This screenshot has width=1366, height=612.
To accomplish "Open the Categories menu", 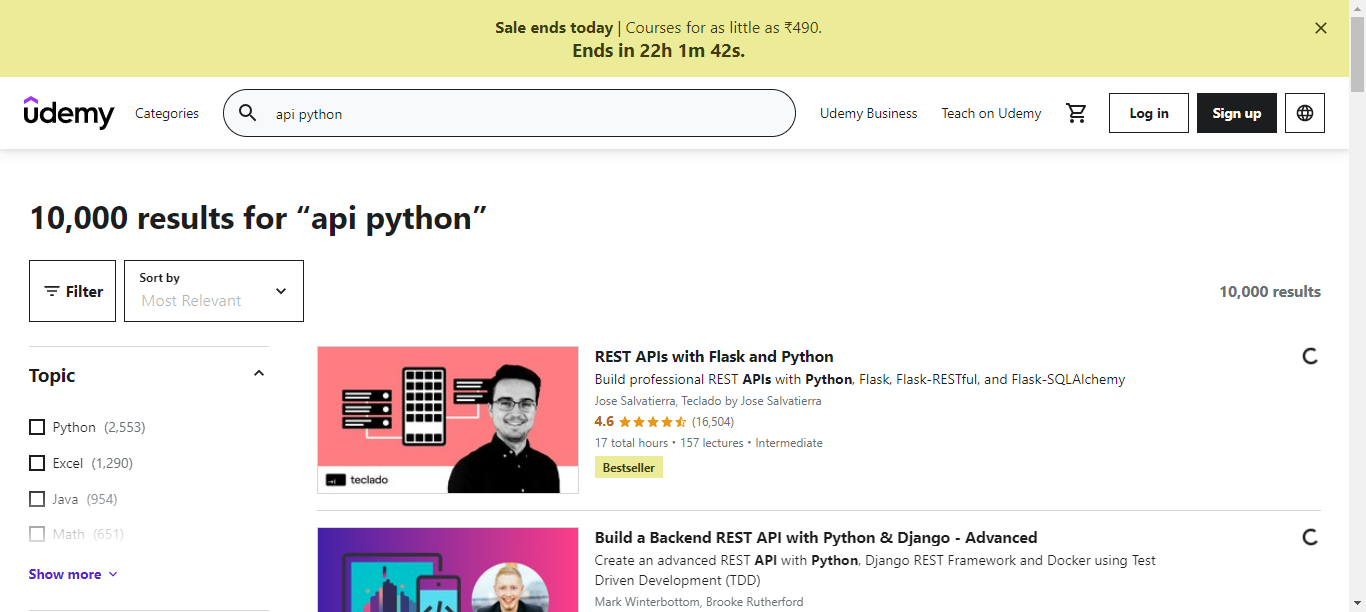I will pos(167,113).
